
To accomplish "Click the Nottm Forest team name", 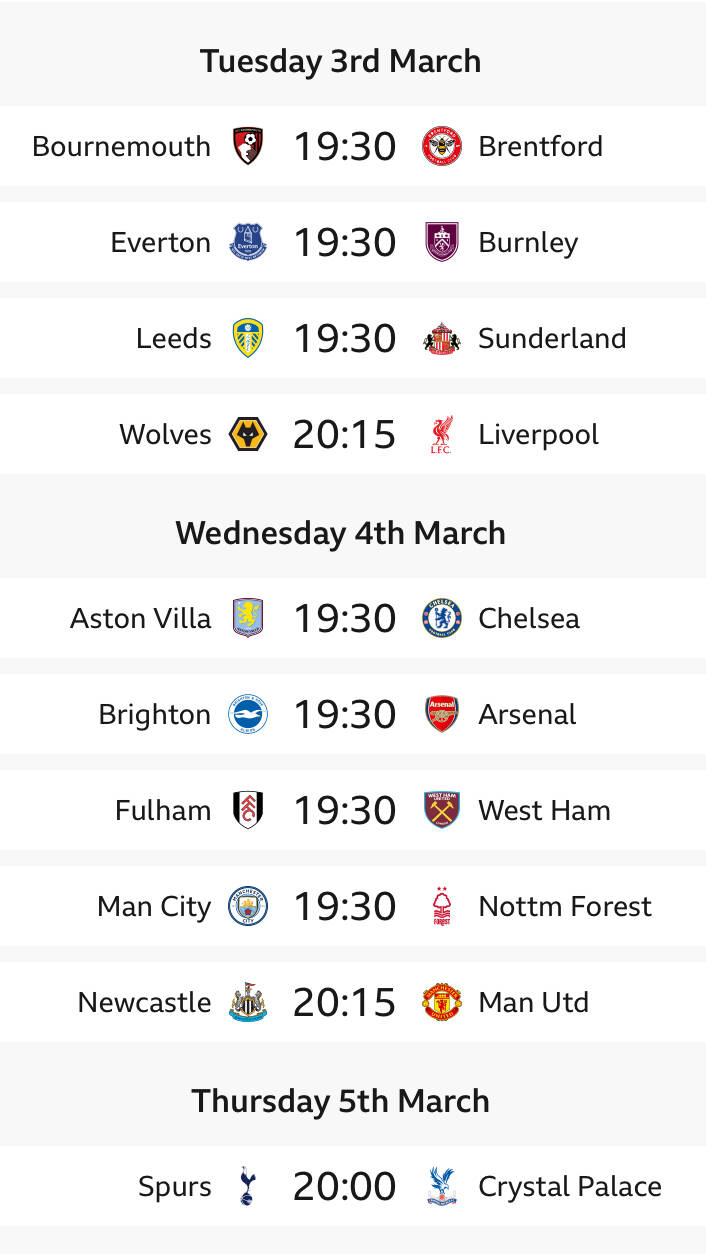I will tap(565, 906).
